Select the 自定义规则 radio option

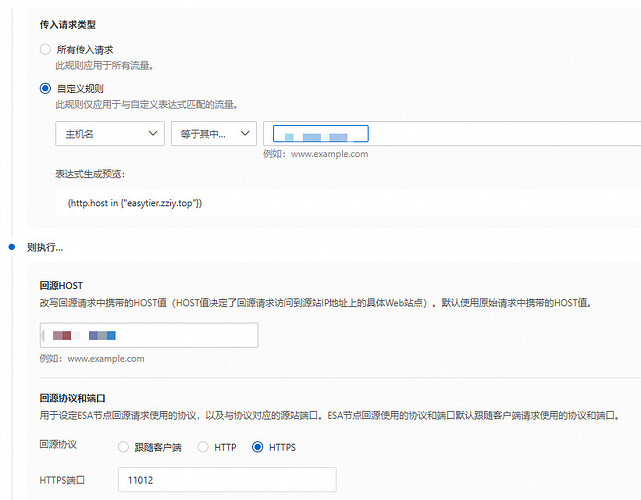[45, 88]
